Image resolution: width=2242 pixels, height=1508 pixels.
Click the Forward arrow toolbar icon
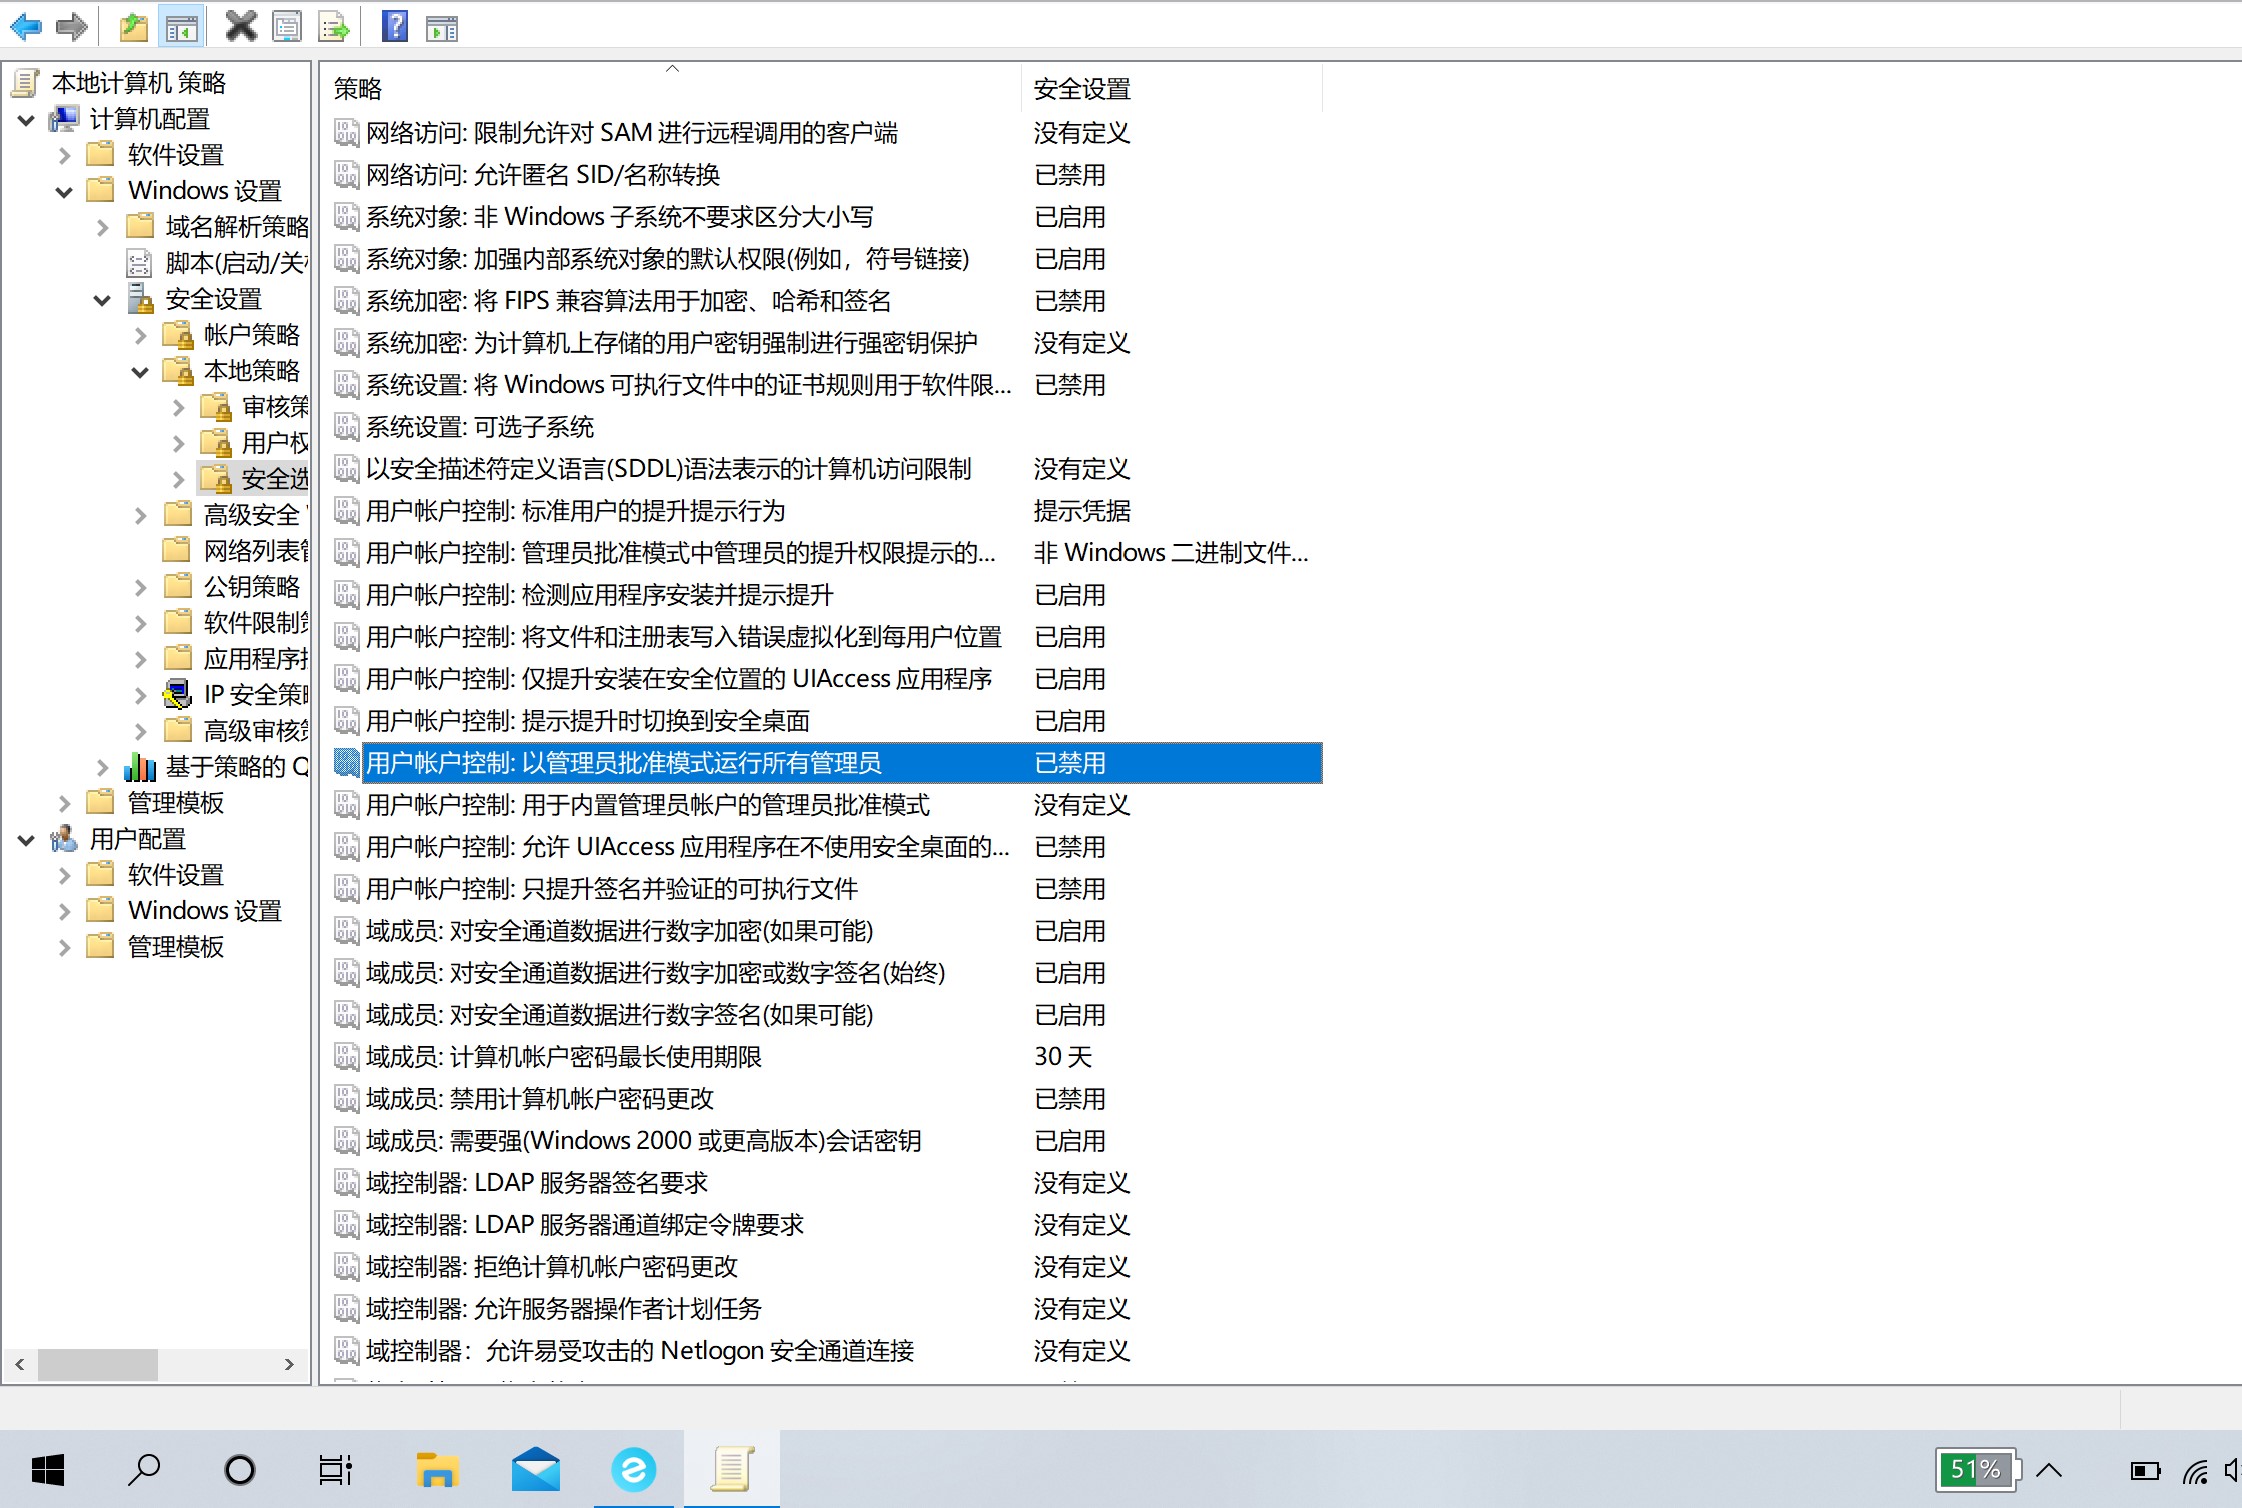[x=71, y=27]
